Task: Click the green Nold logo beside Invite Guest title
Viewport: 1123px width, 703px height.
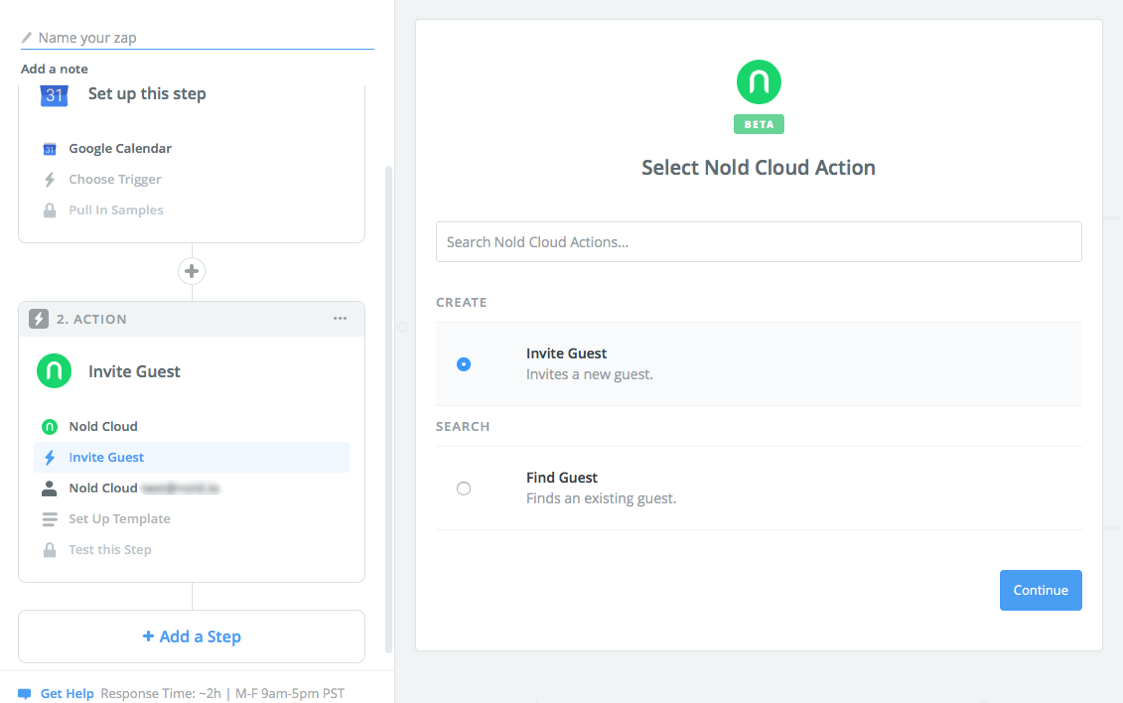Action: [54, 371]
